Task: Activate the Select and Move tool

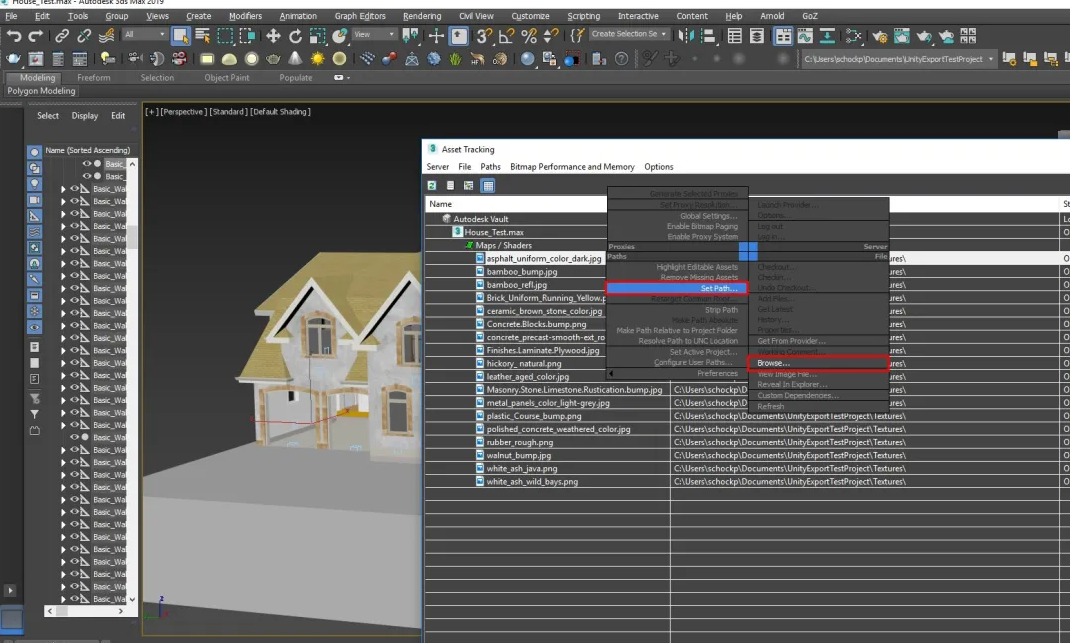Action: [x=273, y=35]
